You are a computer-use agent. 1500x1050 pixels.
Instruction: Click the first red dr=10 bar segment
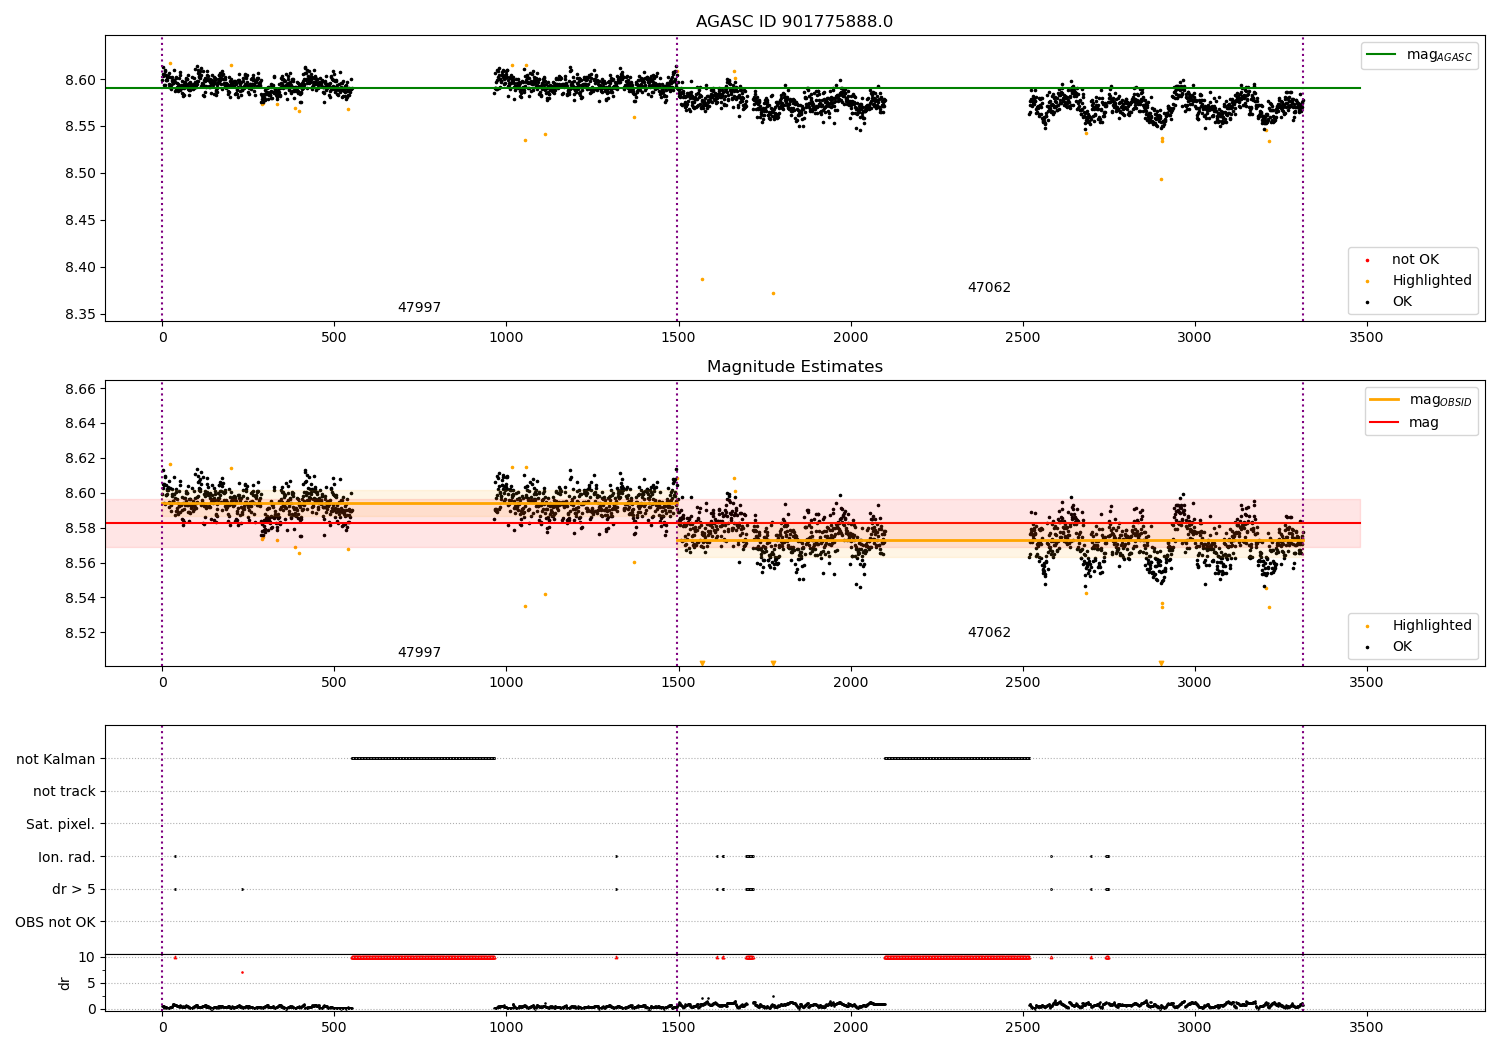coord(423,958)
